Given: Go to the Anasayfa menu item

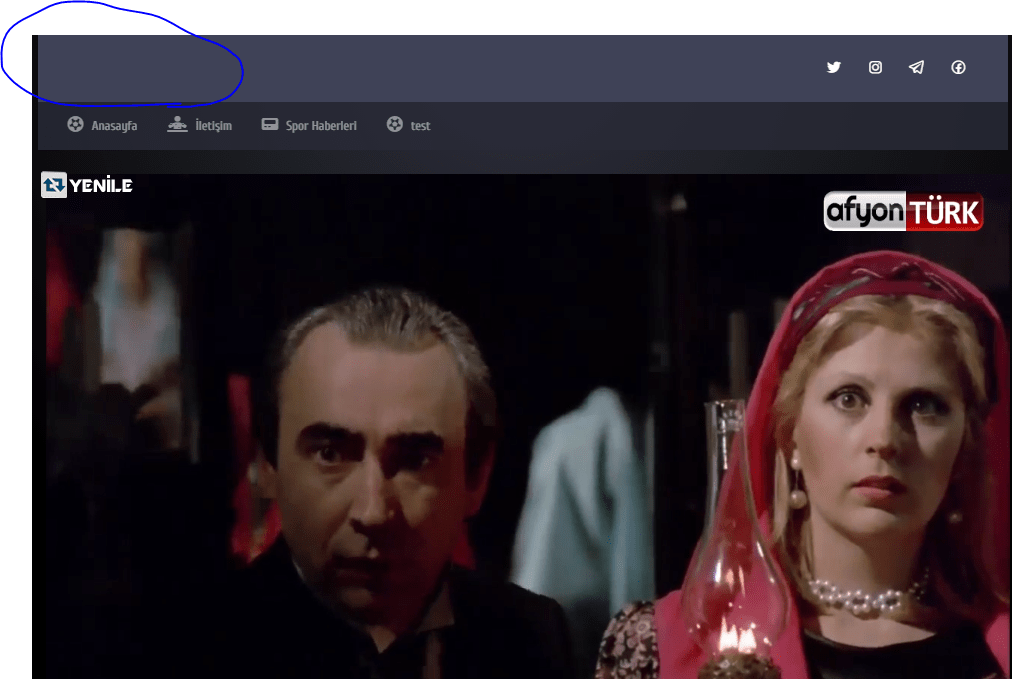Looking at the screenshot, I should 114,126.
